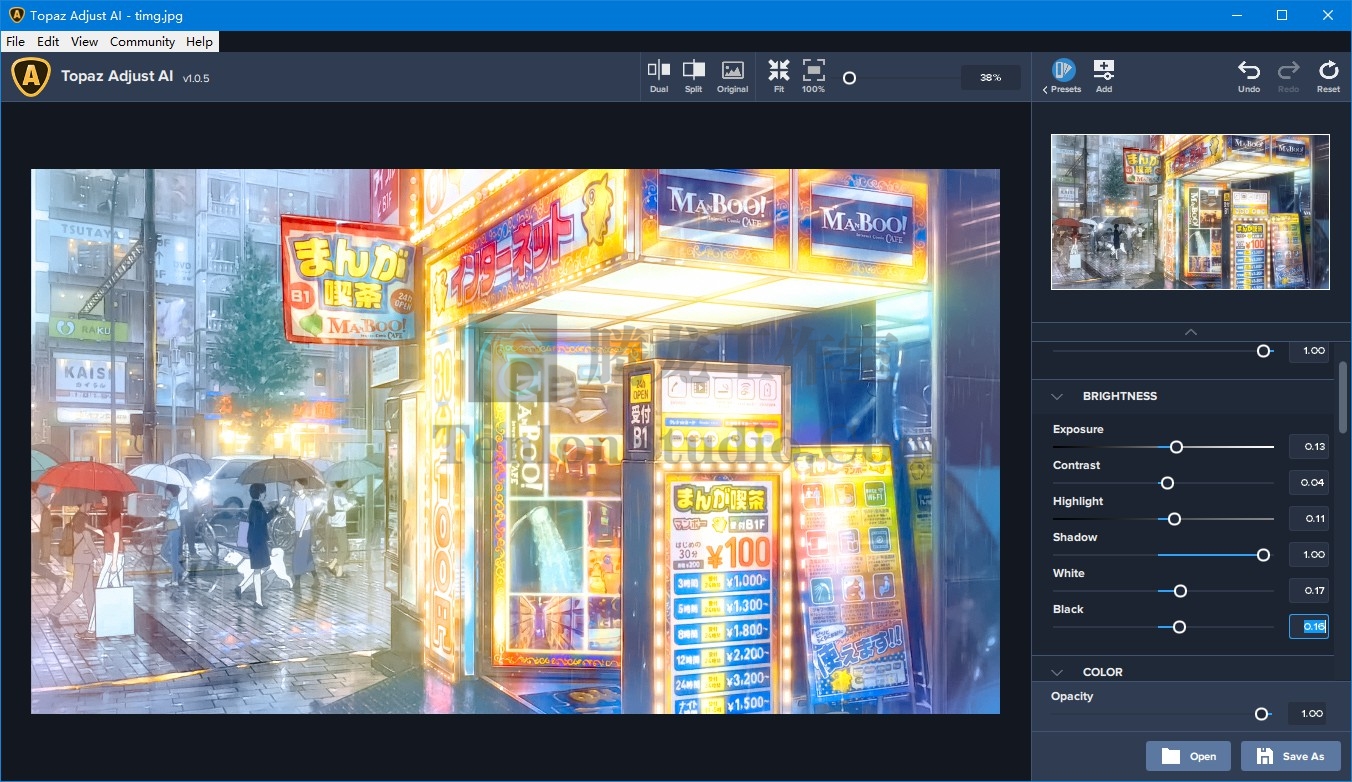This screenshot has width=1352, height=782.
Task: Click the Shadow slider handle
Action: click(x=1263, y=555)
